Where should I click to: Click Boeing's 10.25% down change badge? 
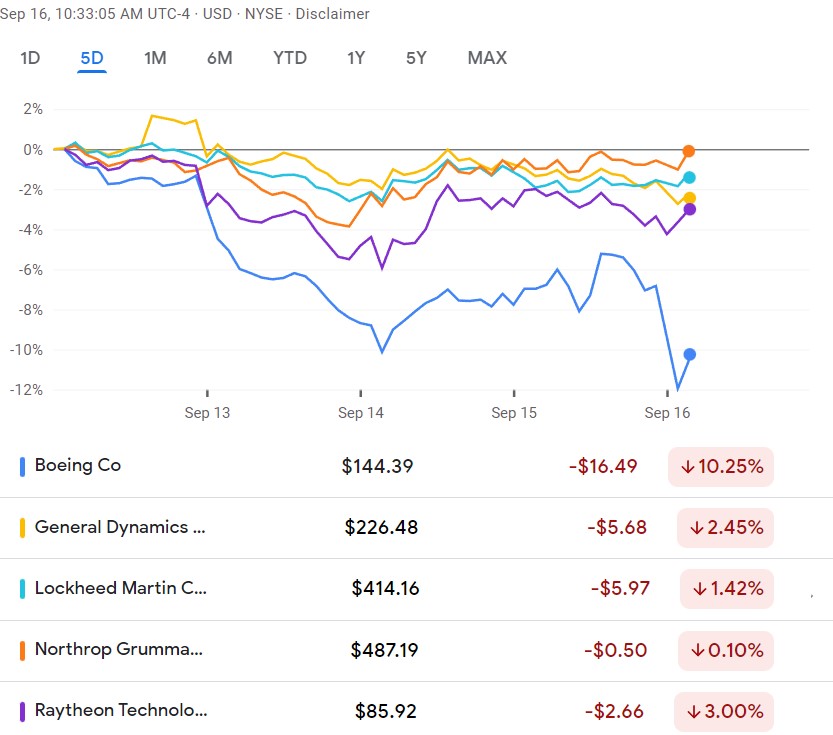pyautogui.click(x=721, y=466)
